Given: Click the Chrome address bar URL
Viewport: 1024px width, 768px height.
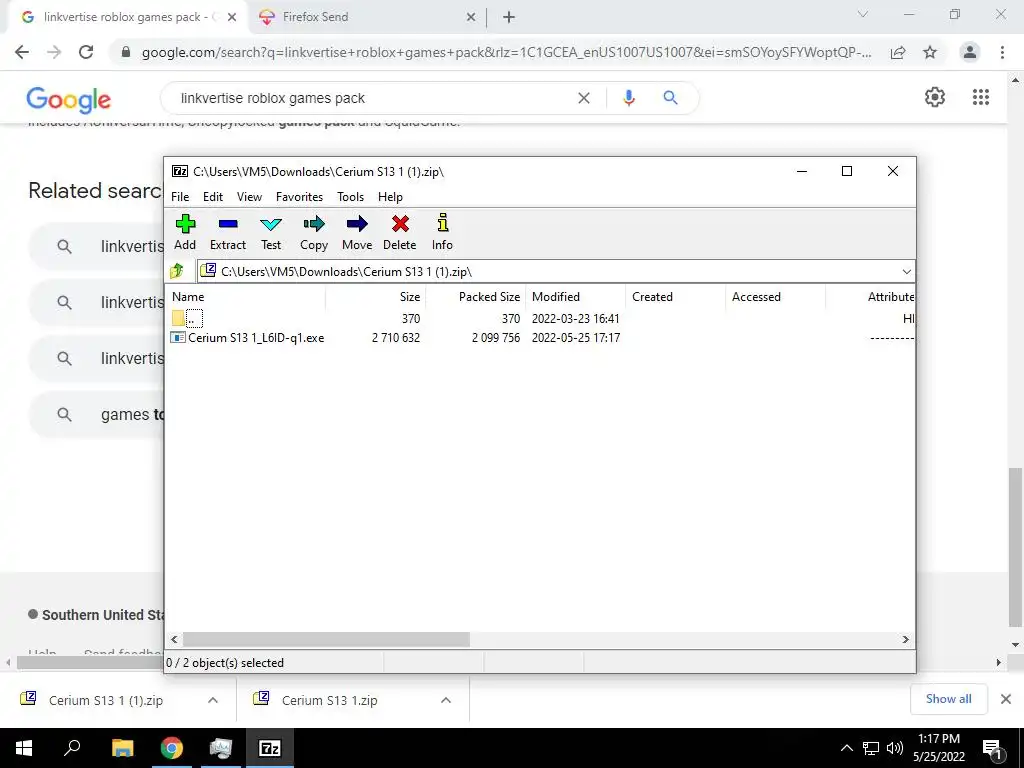Looking at the screenshot, I should click(x=506, y=52).
